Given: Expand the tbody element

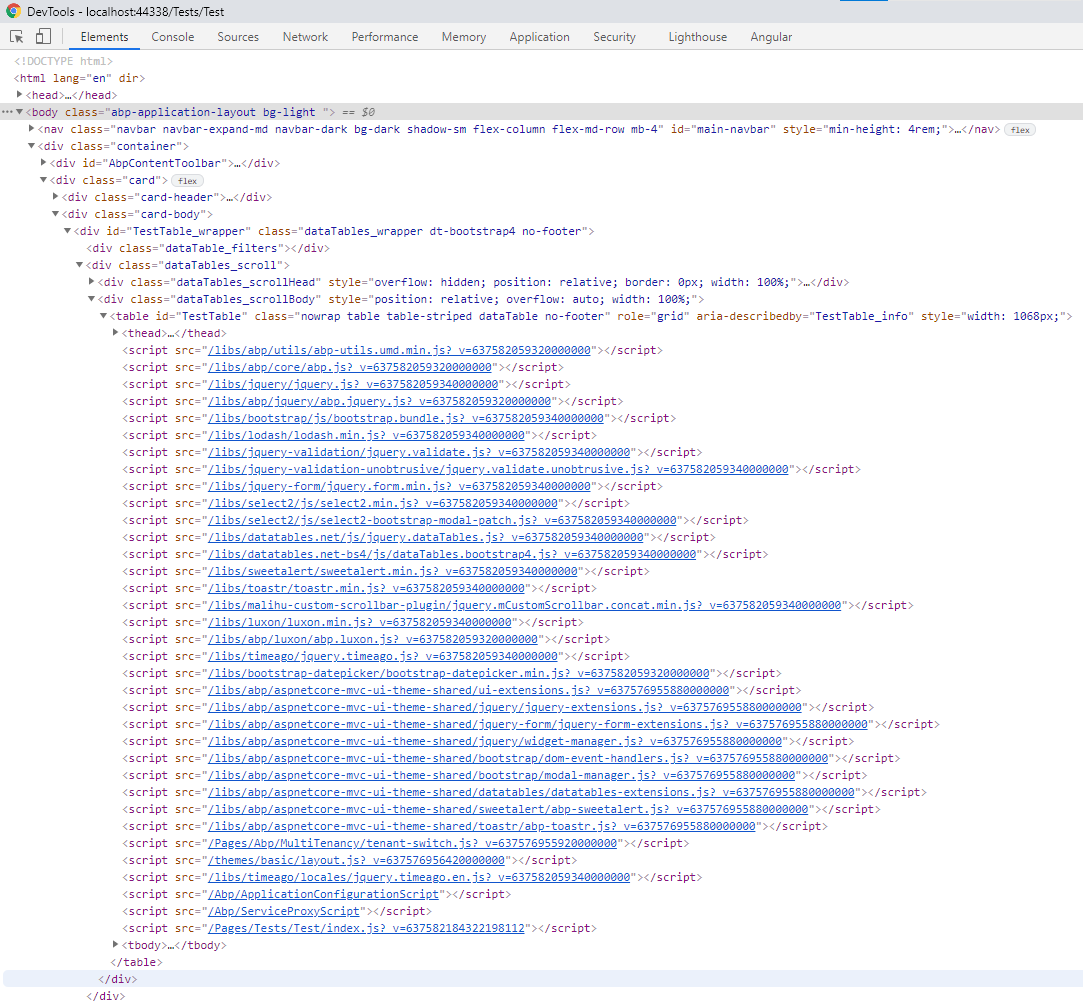Looking at the screenshot, I should [115, 944].
